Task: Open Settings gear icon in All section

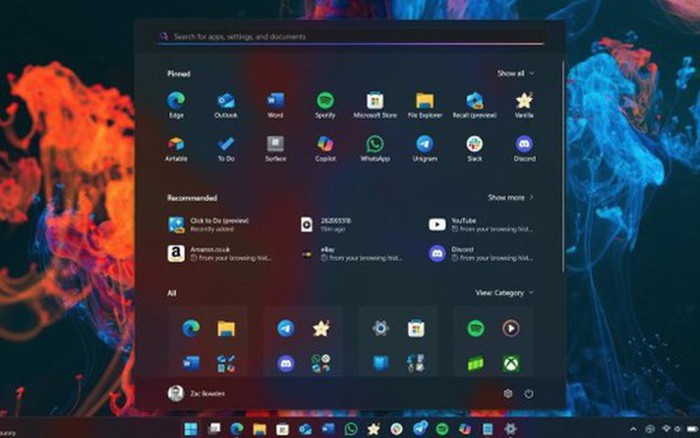Action: pyautogui.click(x=381, y=328)
